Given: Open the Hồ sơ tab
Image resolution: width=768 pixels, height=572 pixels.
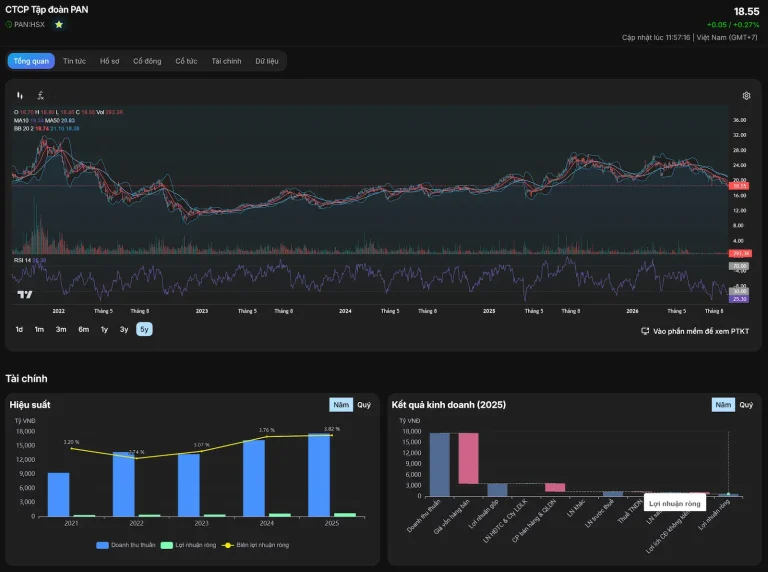Looking at the screenshot, I should (110, 61).
